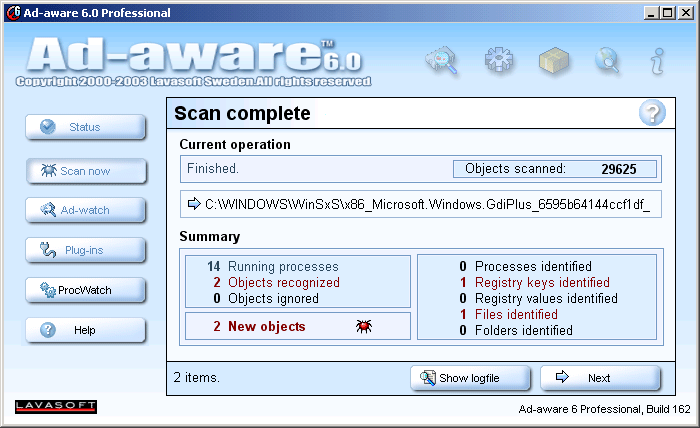Launch ProcWatch from the sidebar
Viewport: 700px width, 428px height.
pos(86,290)
